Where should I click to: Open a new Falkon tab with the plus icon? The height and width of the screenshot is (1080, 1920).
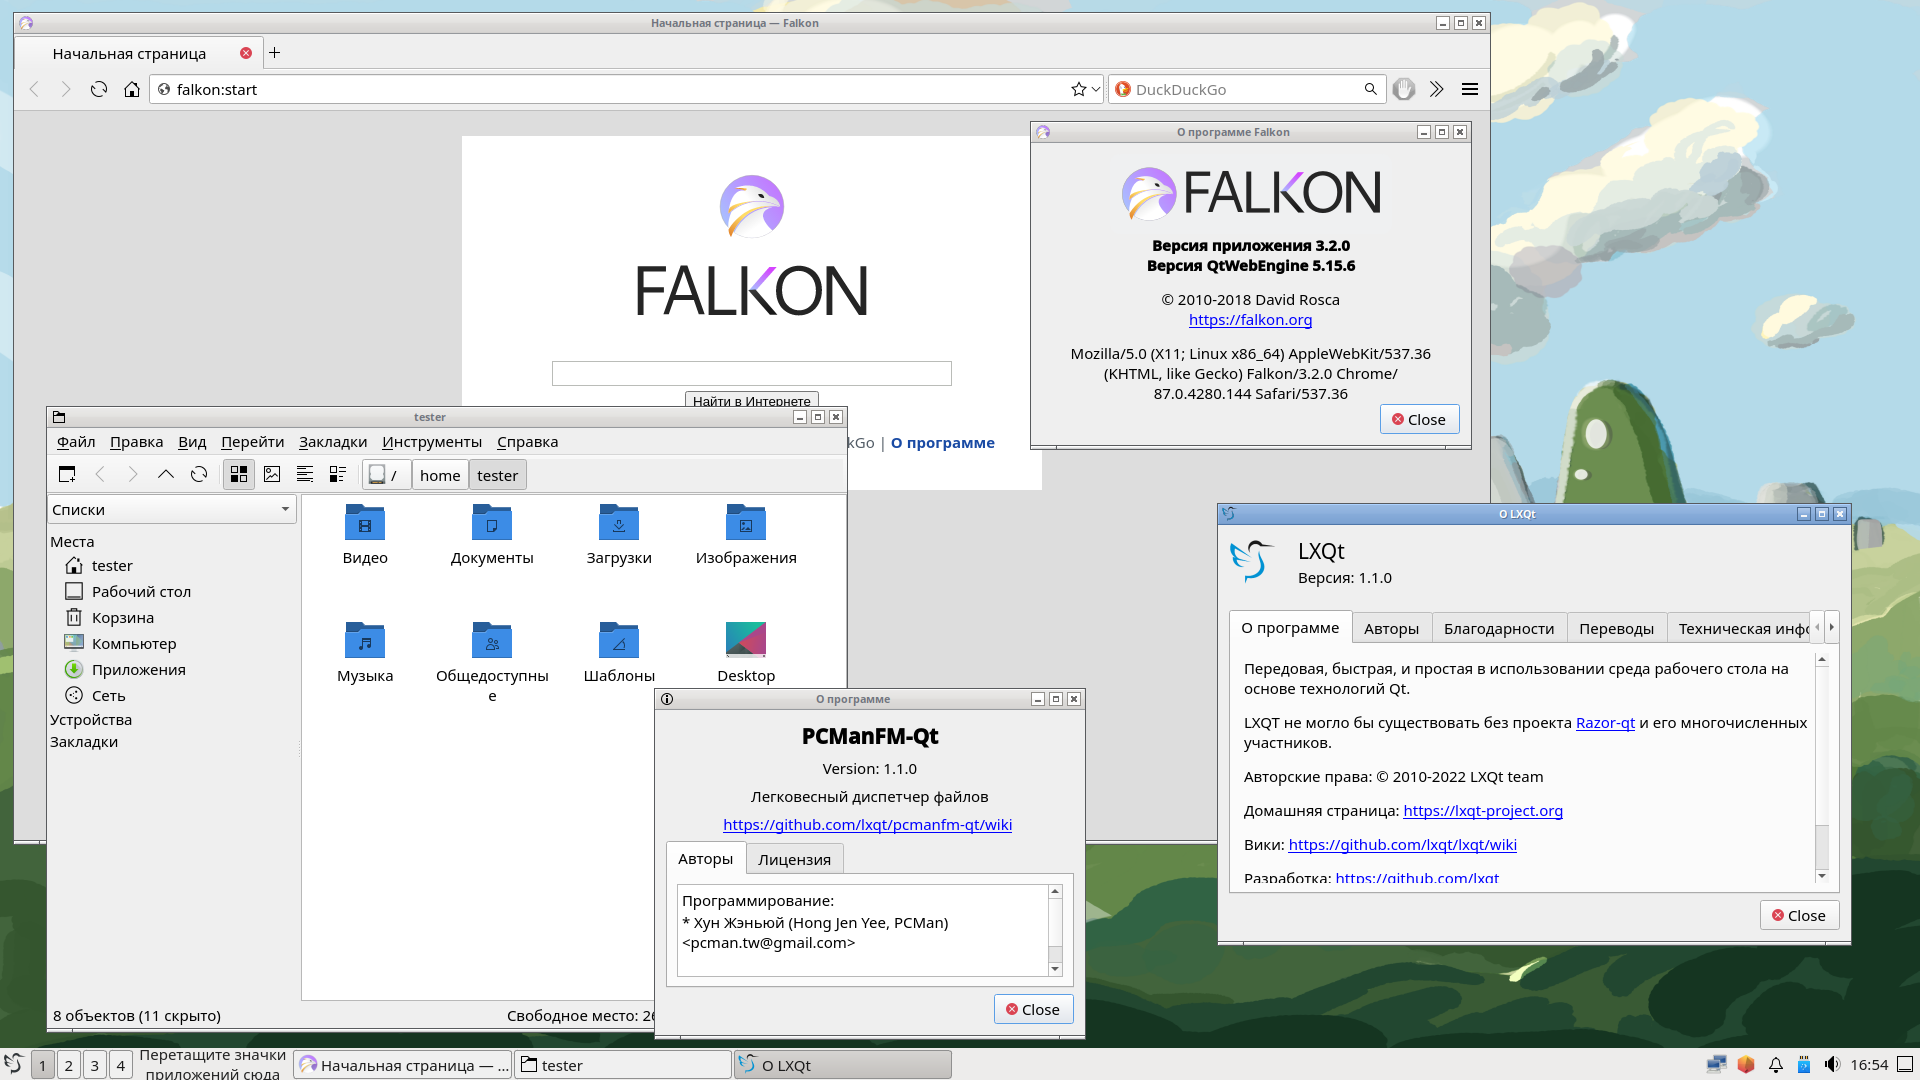click(x=274, y=53)
